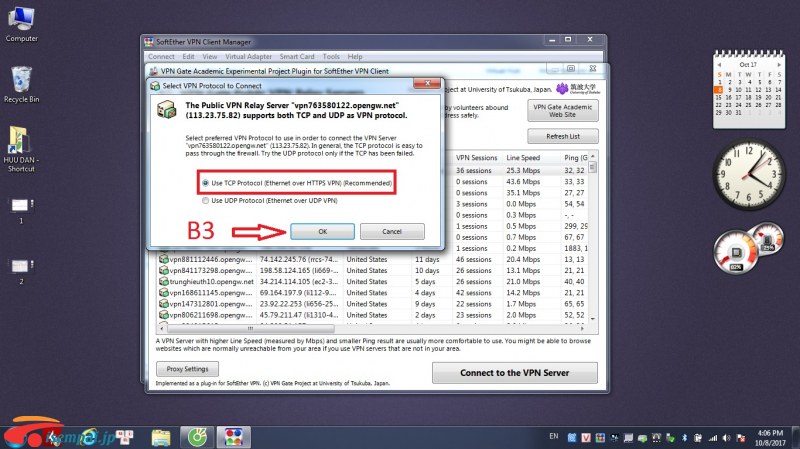Open Computer desktop icon
The image size is (800, 449).
pyautogui.click(x=21, y=24)
